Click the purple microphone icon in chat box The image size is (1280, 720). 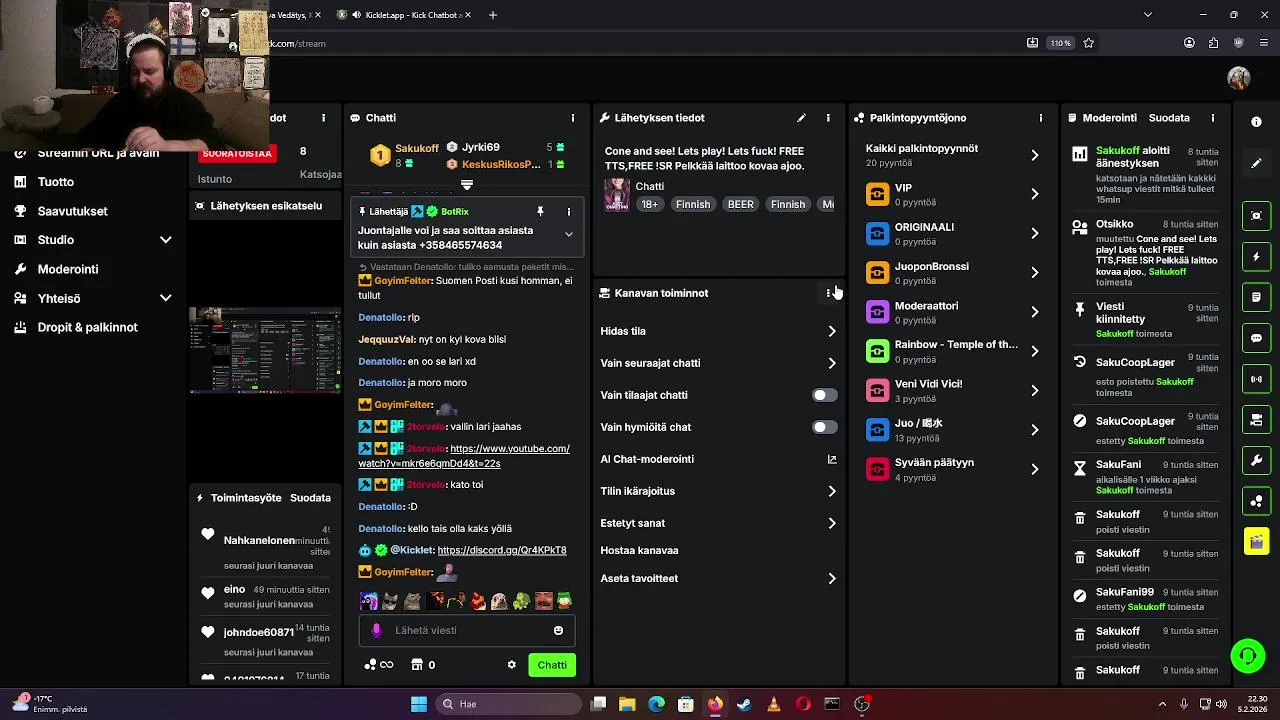coord(376,630)
